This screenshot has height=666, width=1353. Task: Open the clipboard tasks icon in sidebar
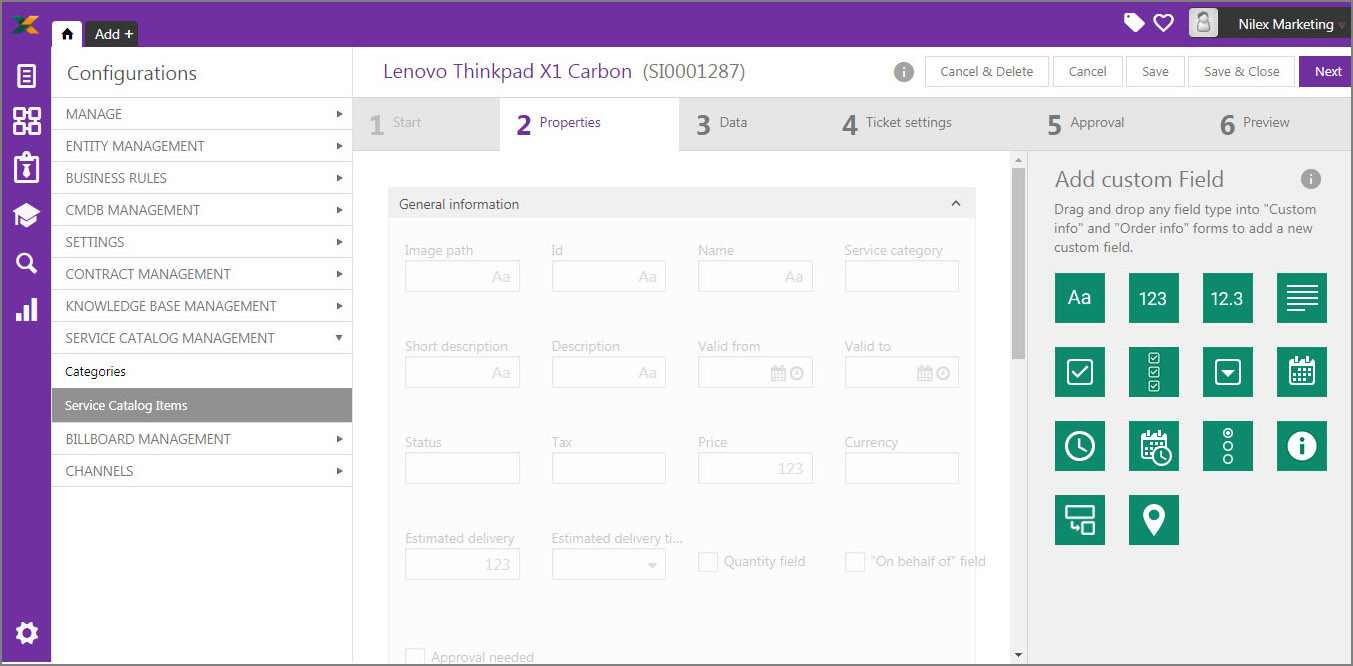click(x=27, y=168)
